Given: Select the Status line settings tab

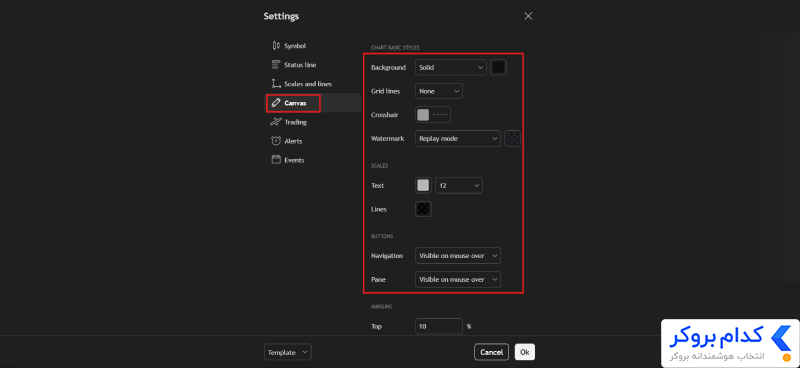Looking at the screenshot, I should pyautogui.click(x=300, y=65).
